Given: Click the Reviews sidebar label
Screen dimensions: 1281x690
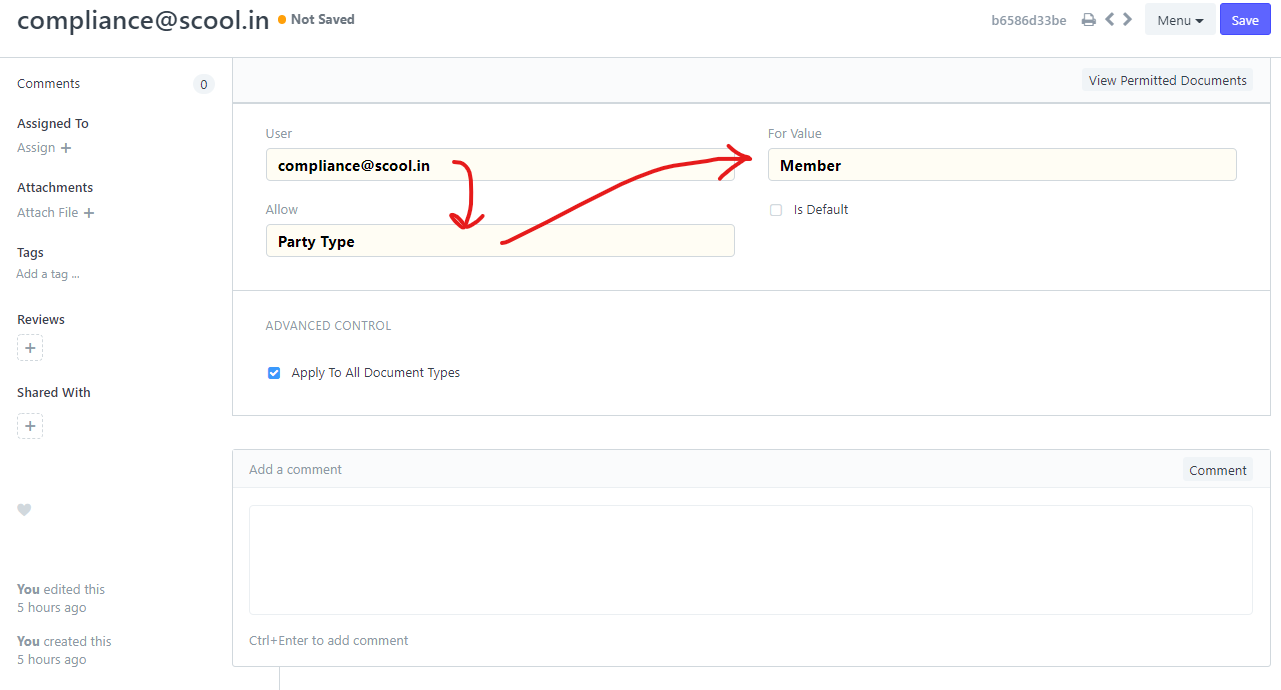Looking at the screenshot, I should click(x=41, y=320).
